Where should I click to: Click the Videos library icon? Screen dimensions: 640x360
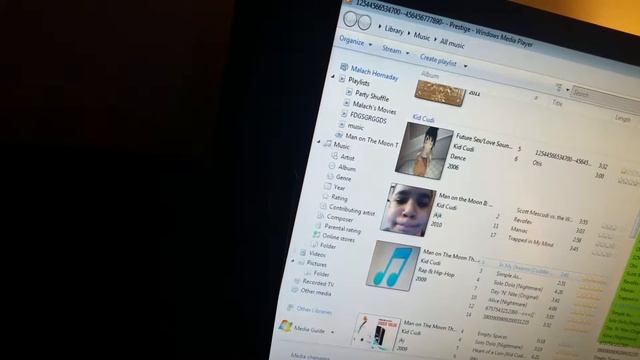click(303, 253)
